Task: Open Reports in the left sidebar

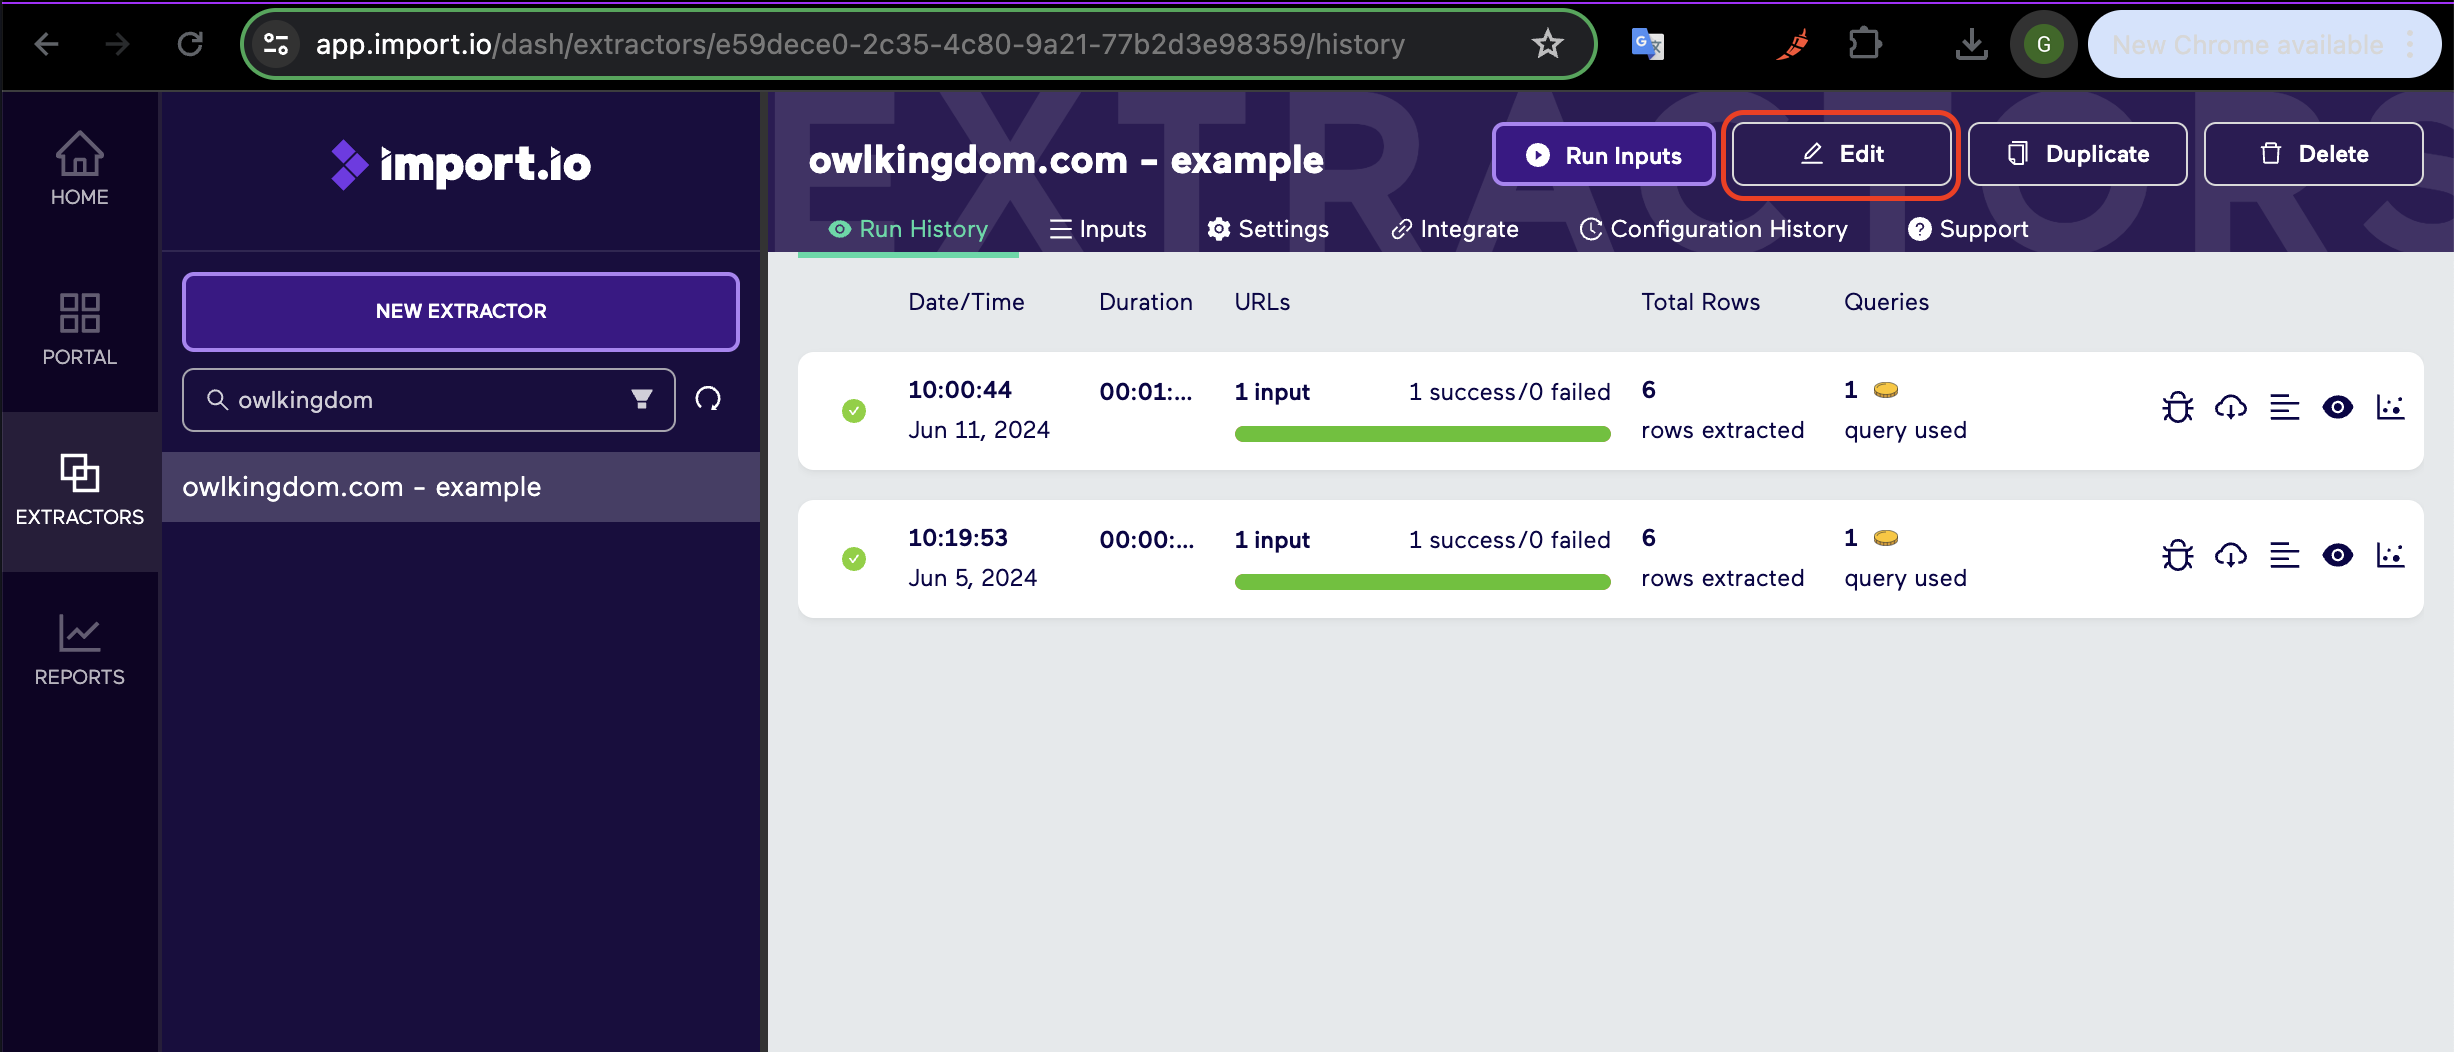Action: click(x=79, y=650)
